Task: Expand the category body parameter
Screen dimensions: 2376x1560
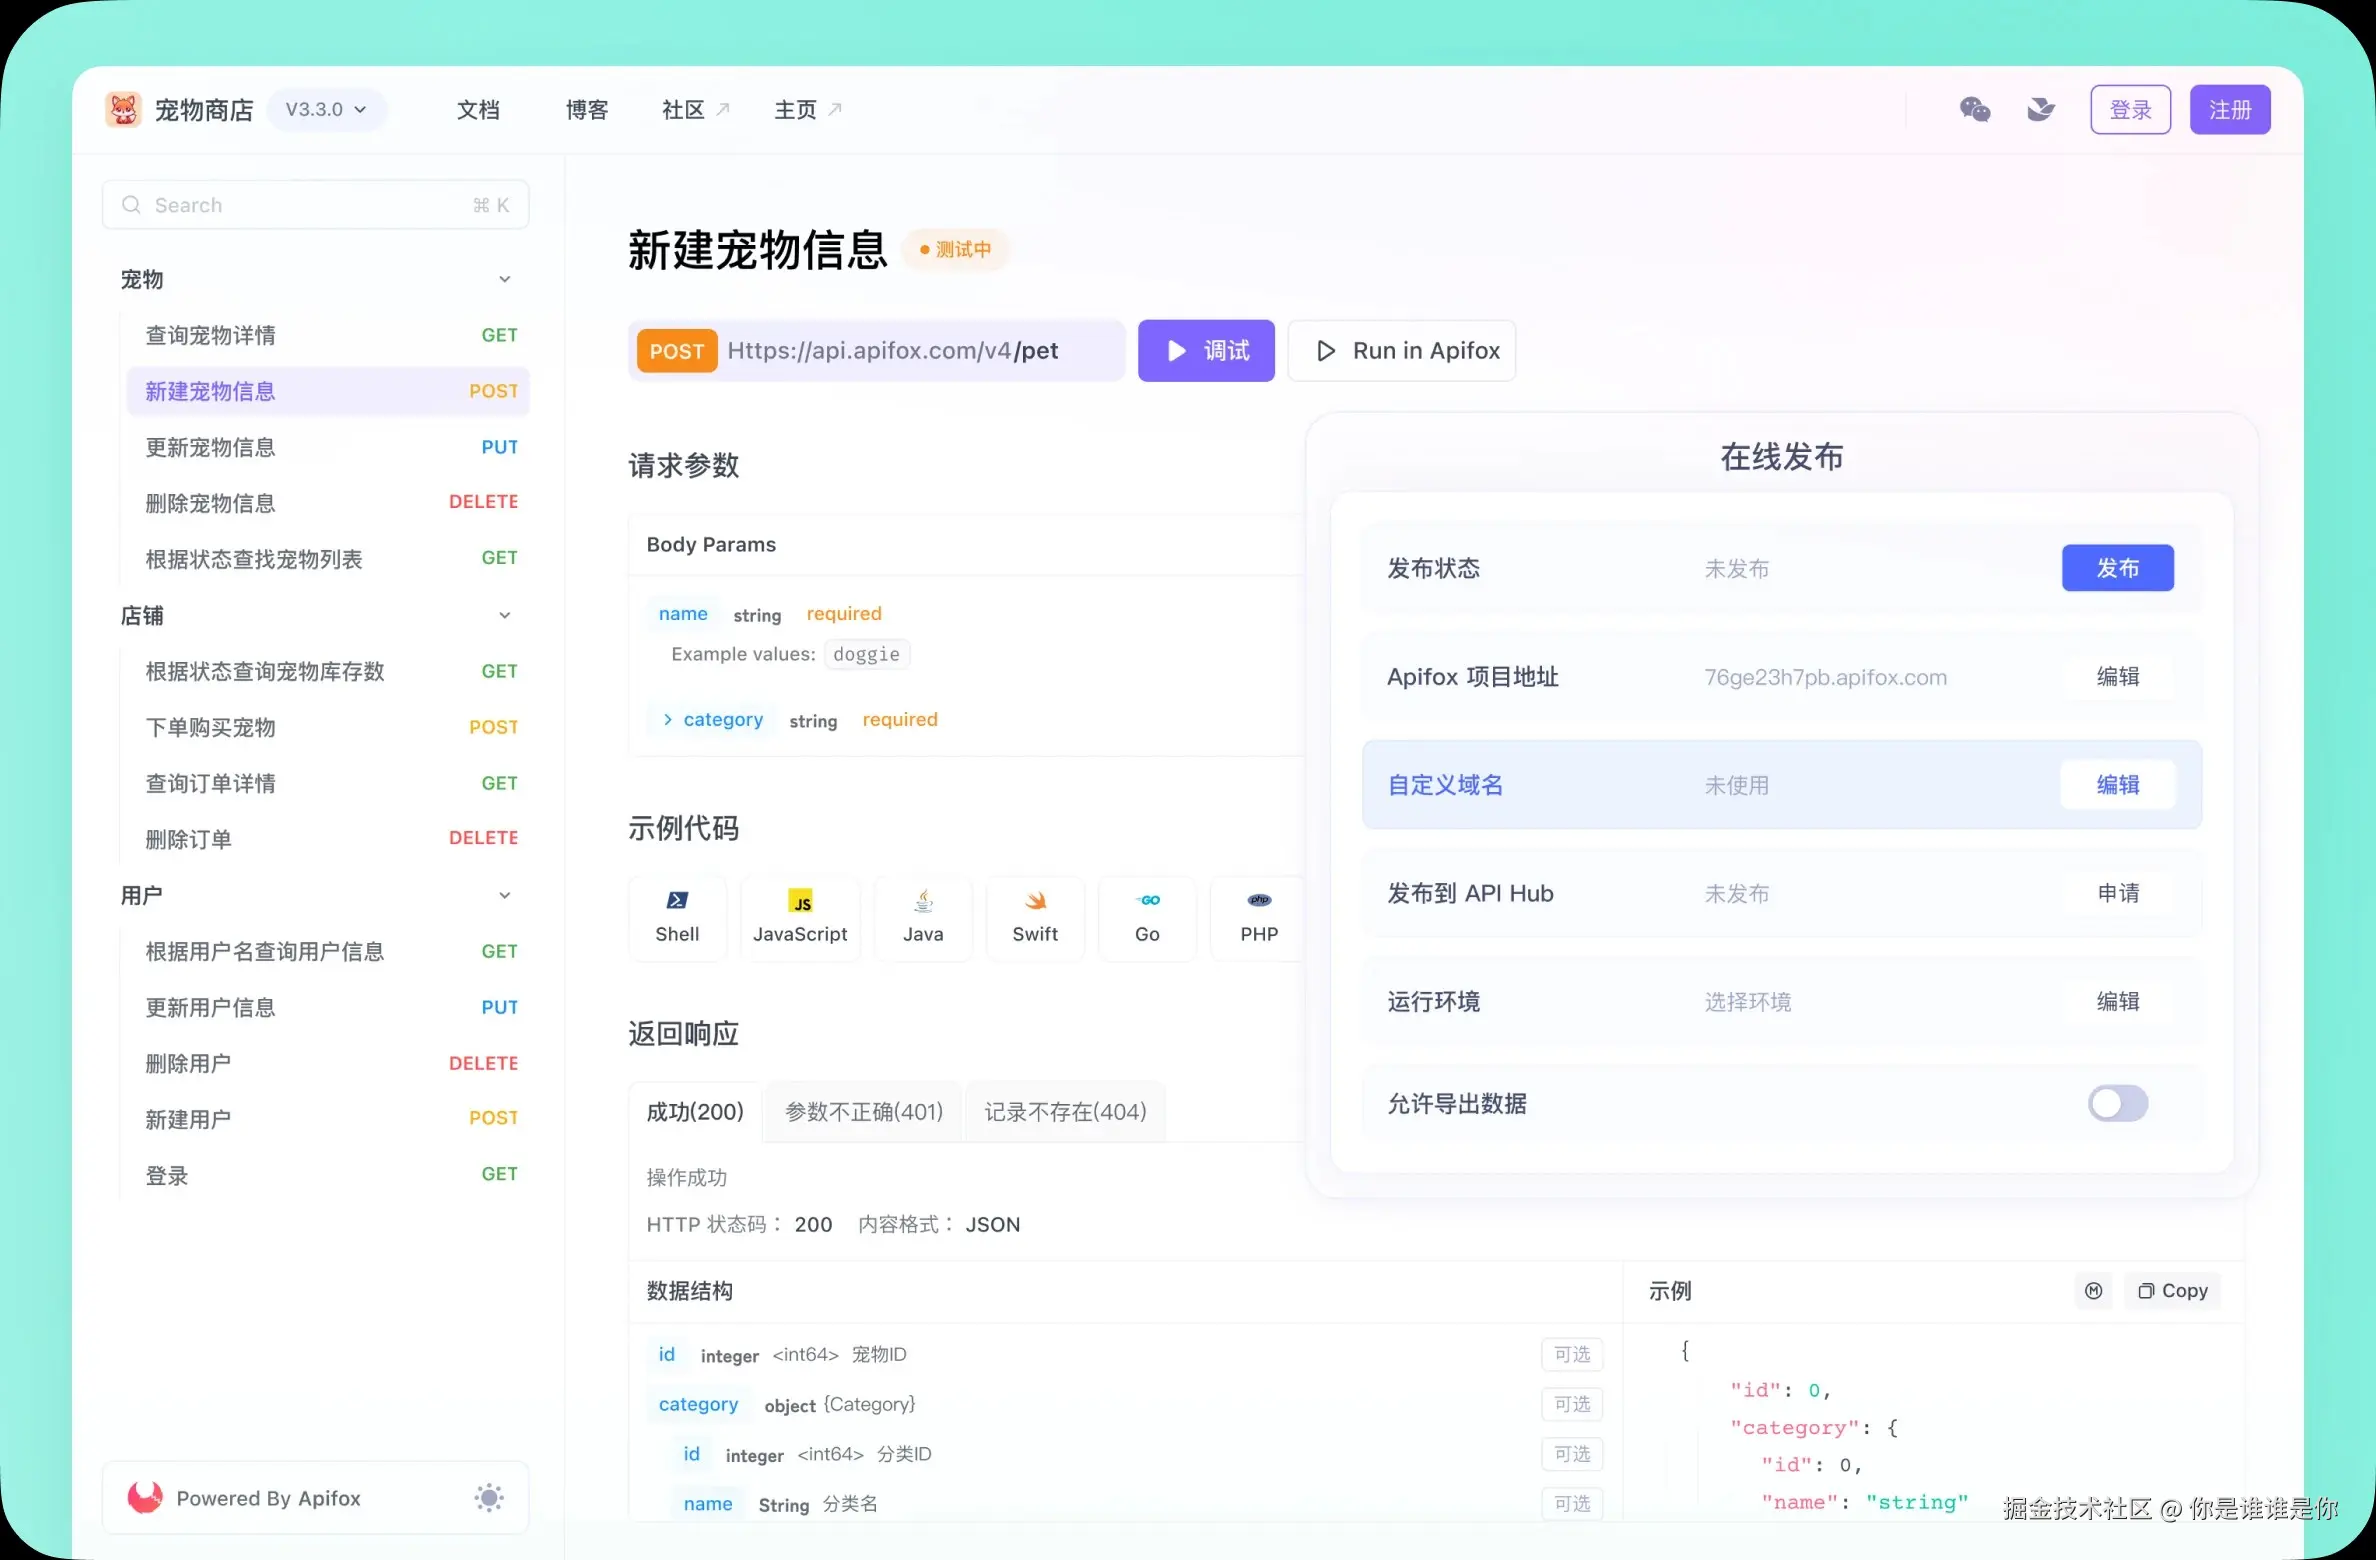Action: pos(668,719)
